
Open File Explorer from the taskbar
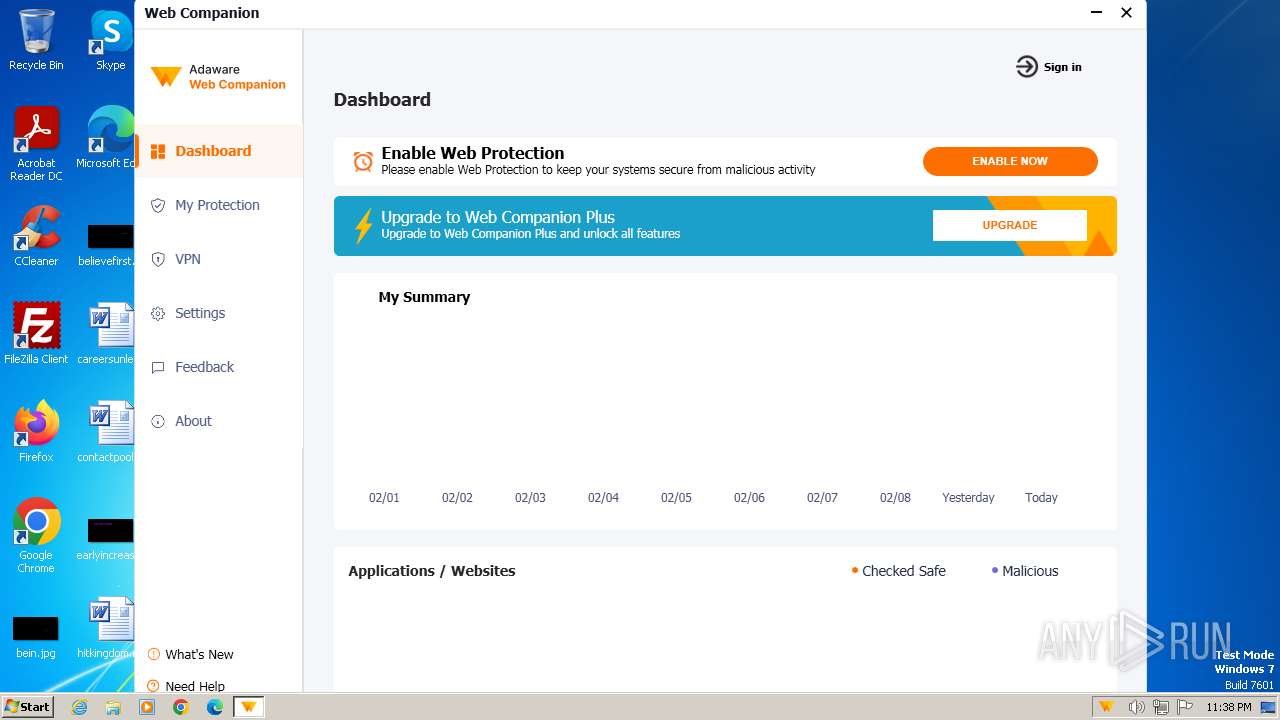coord(113,707)
